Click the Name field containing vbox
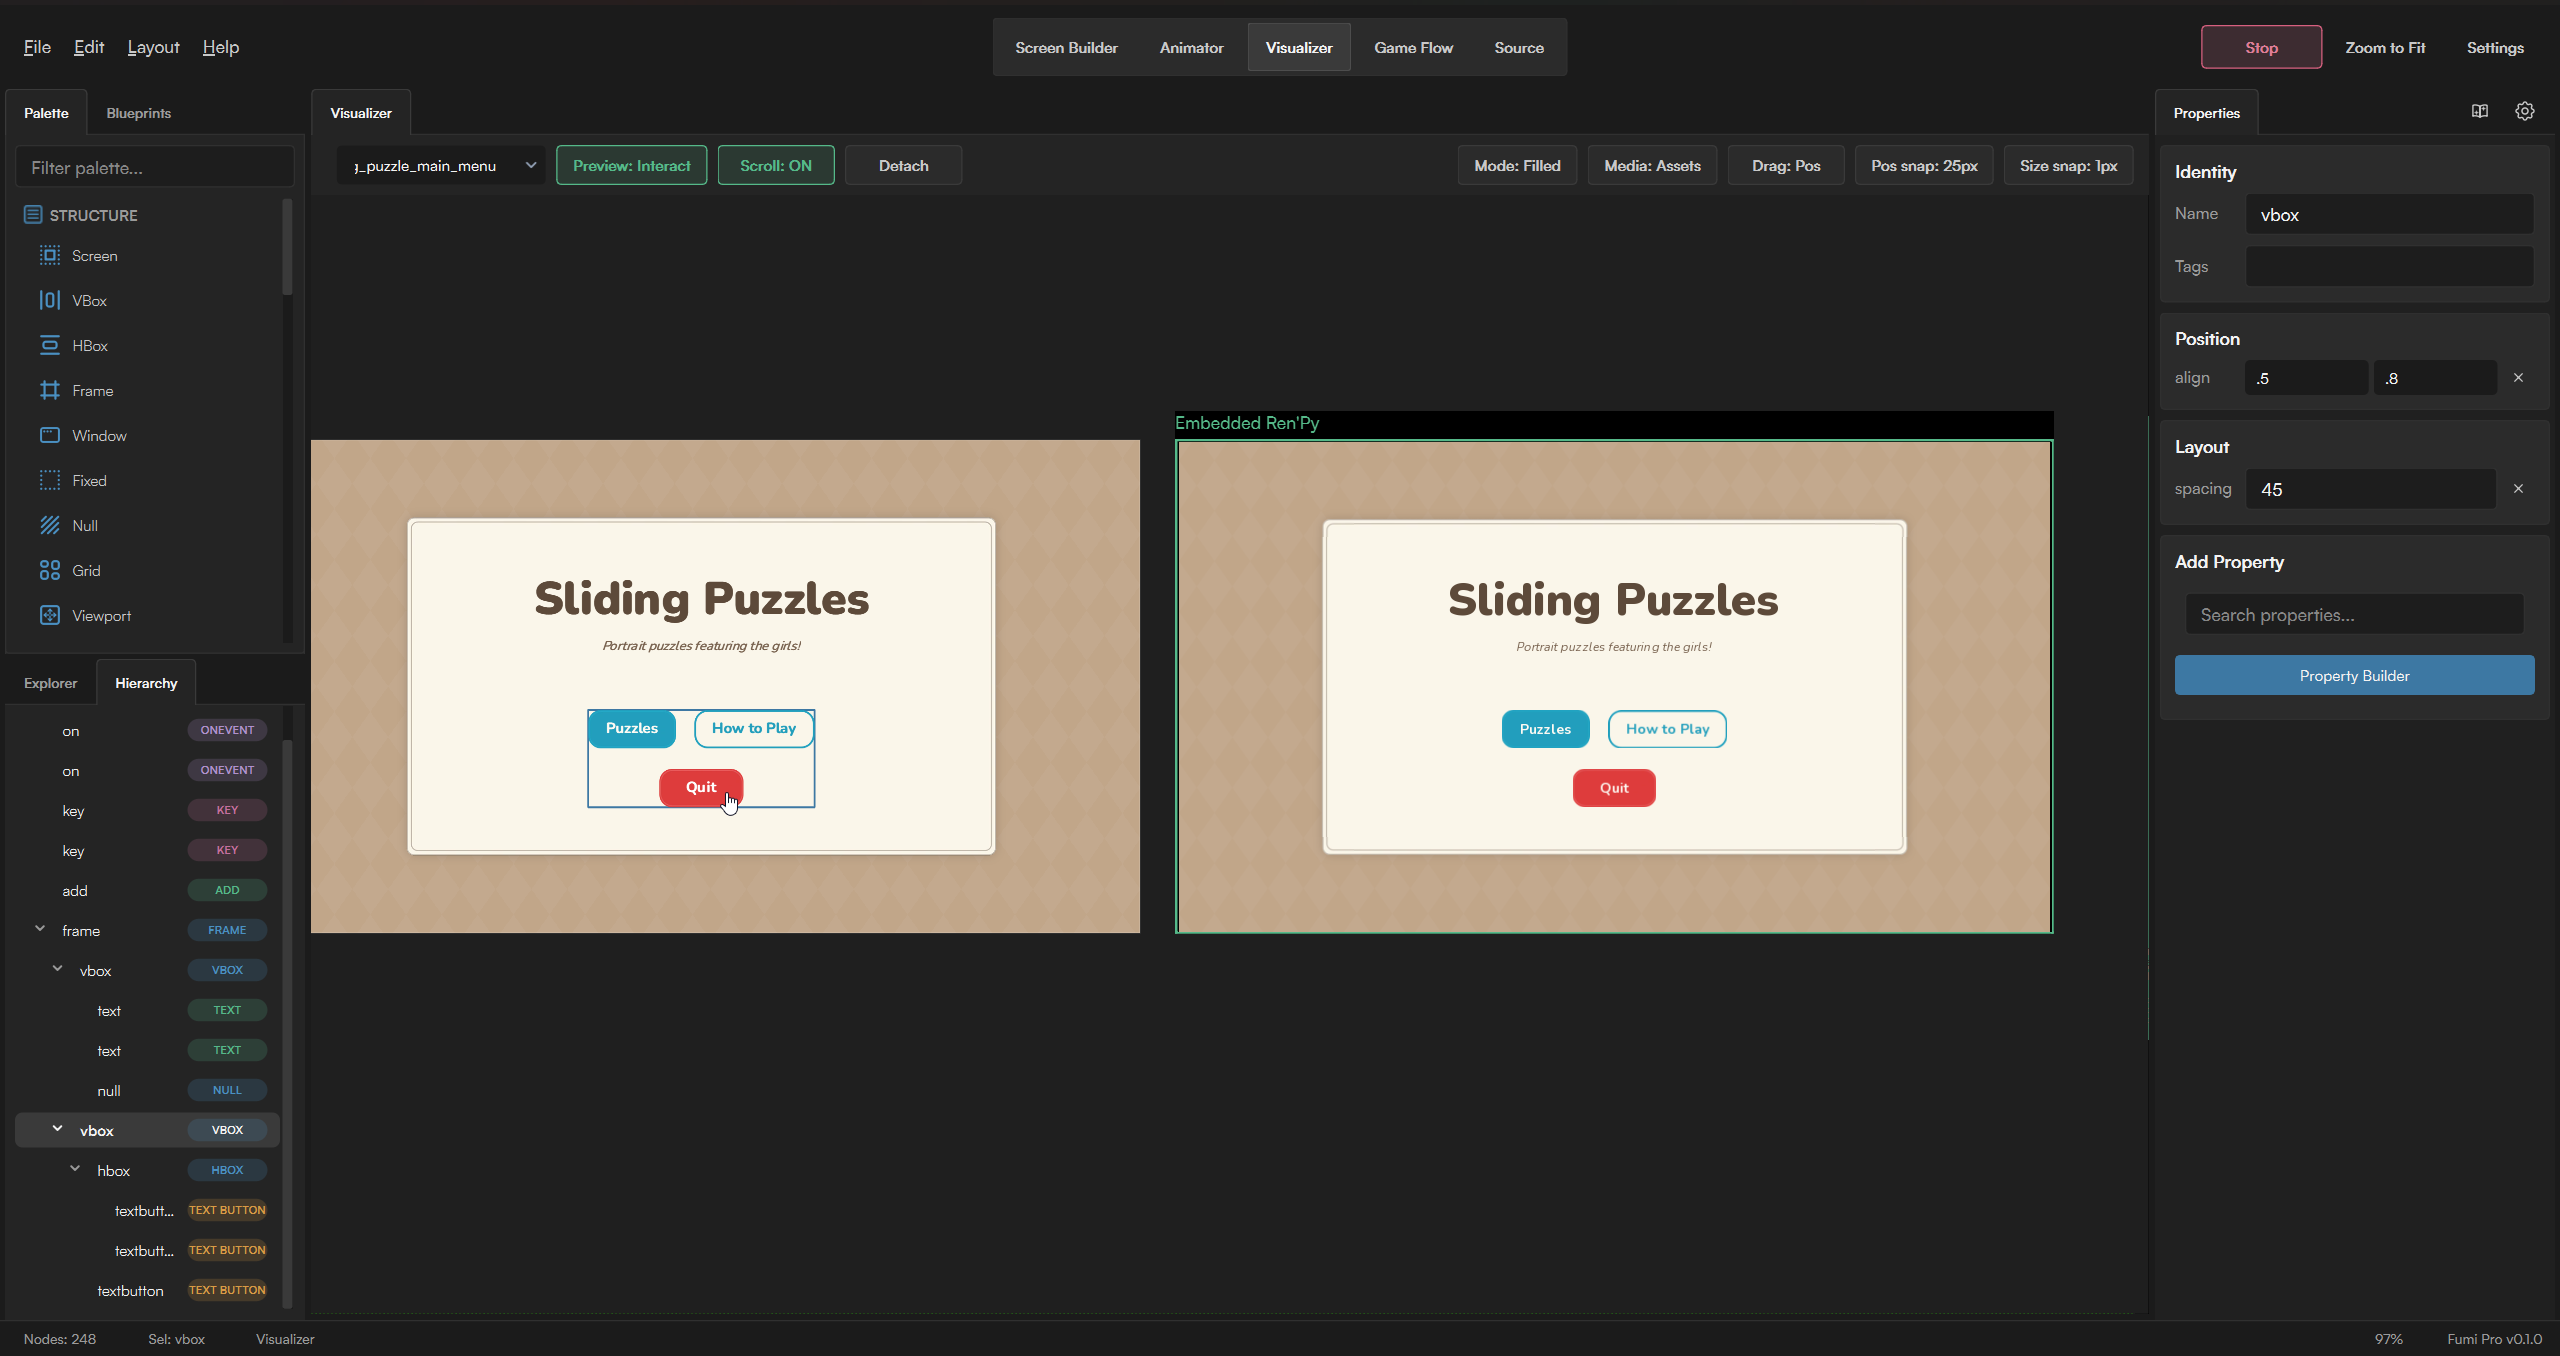 [x=2390, y=214]
